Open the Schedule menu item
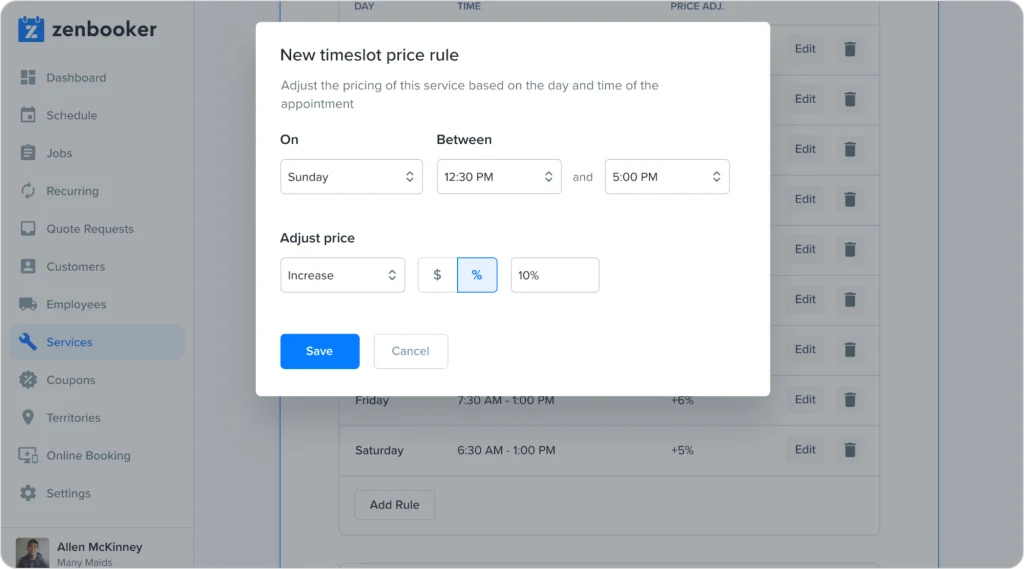Viewport: 1024px width, 569px height. pos(97,115)
